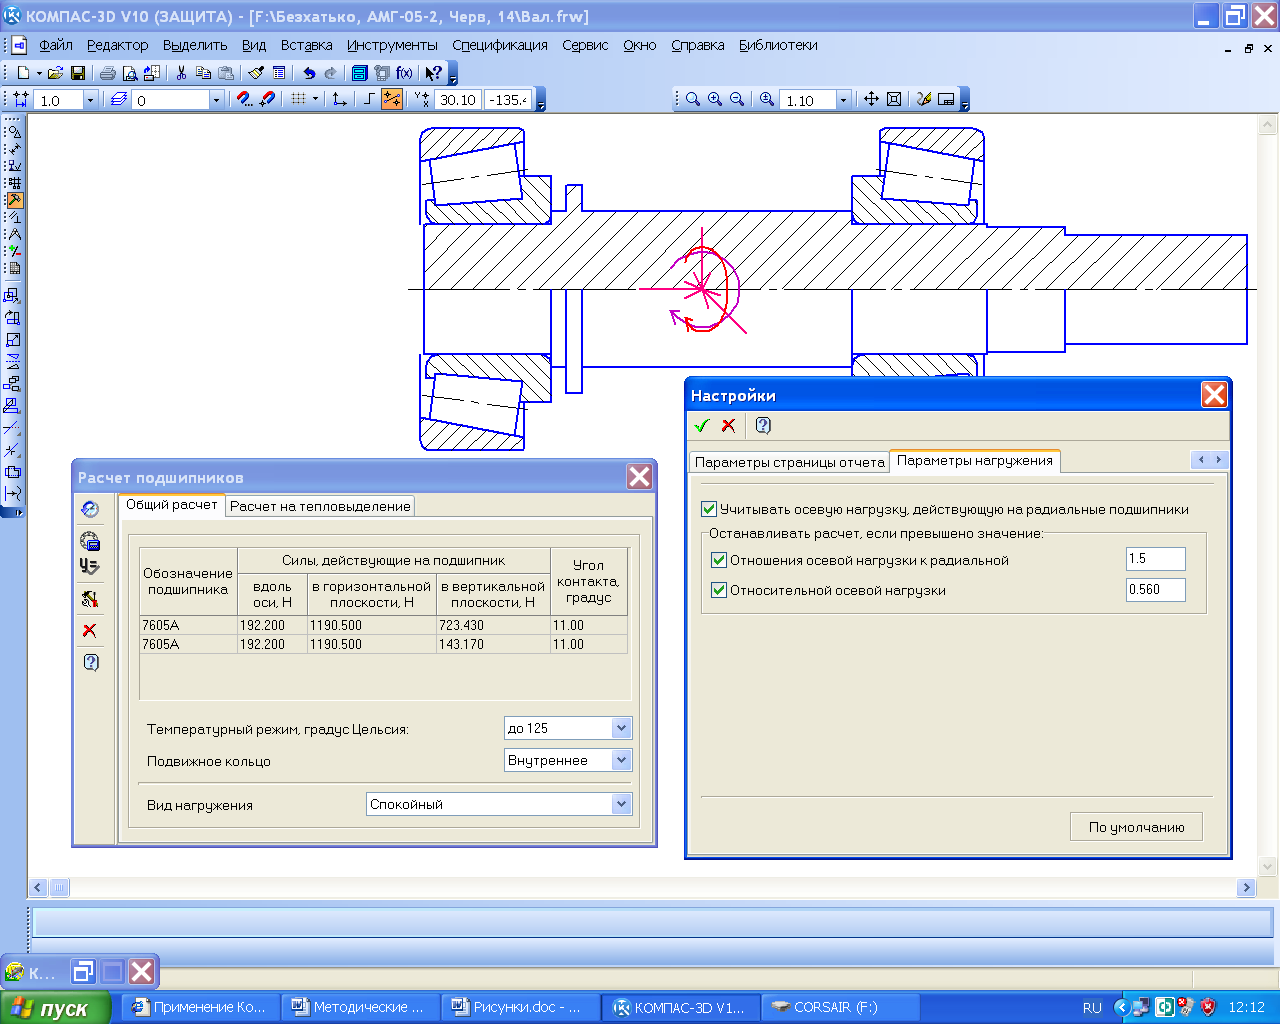1280x1024 pixels.
Task: Select the 'Общий расчет' tab
Action: pyautogui.click(x=172, y=505)
